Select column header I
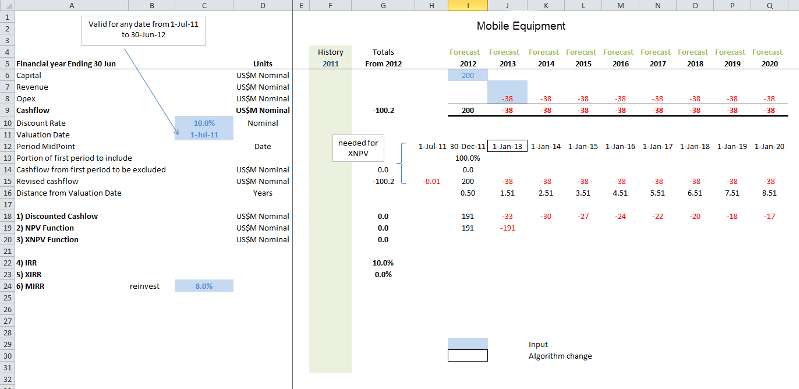Image resolution: width=799 pixels, height=389 pixels. pyautogui.click(x=468, y=6)
